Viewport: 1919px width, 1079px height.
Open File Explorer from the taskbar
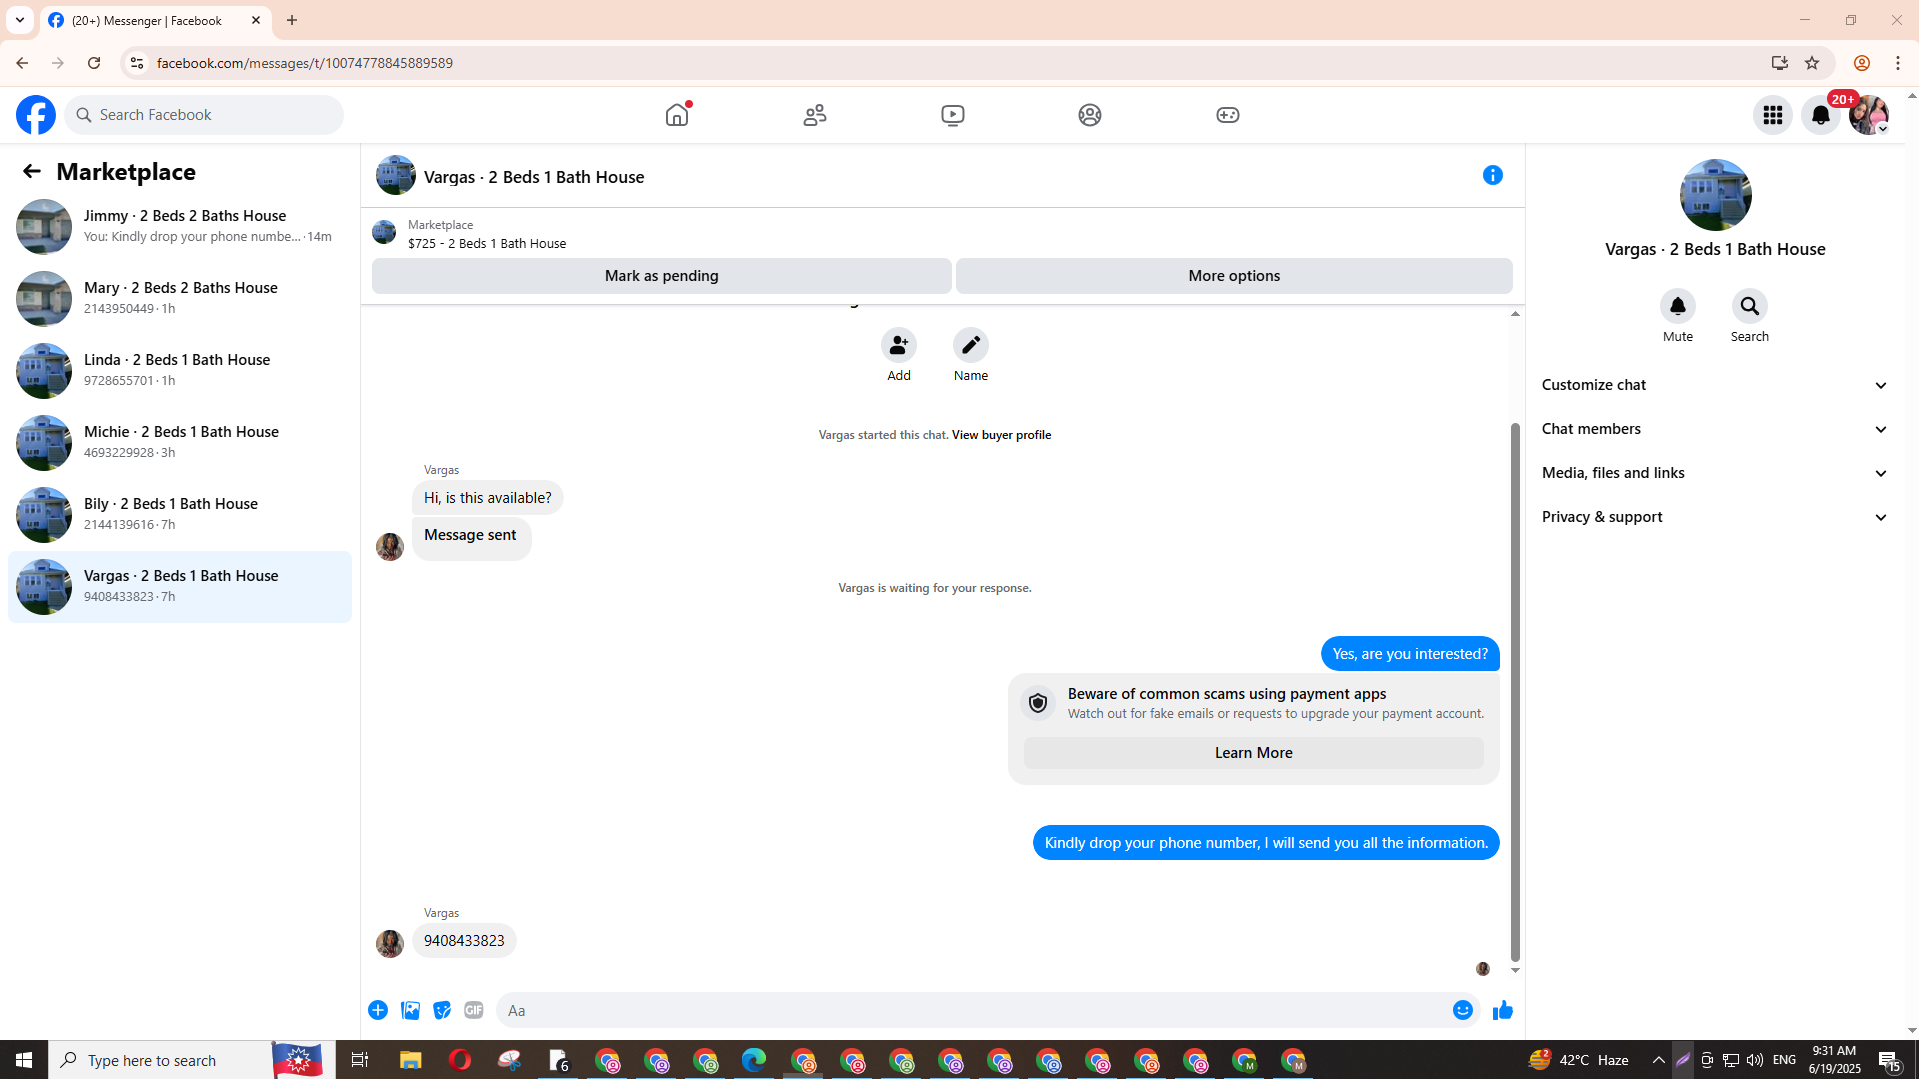[x=411, y=1060]
